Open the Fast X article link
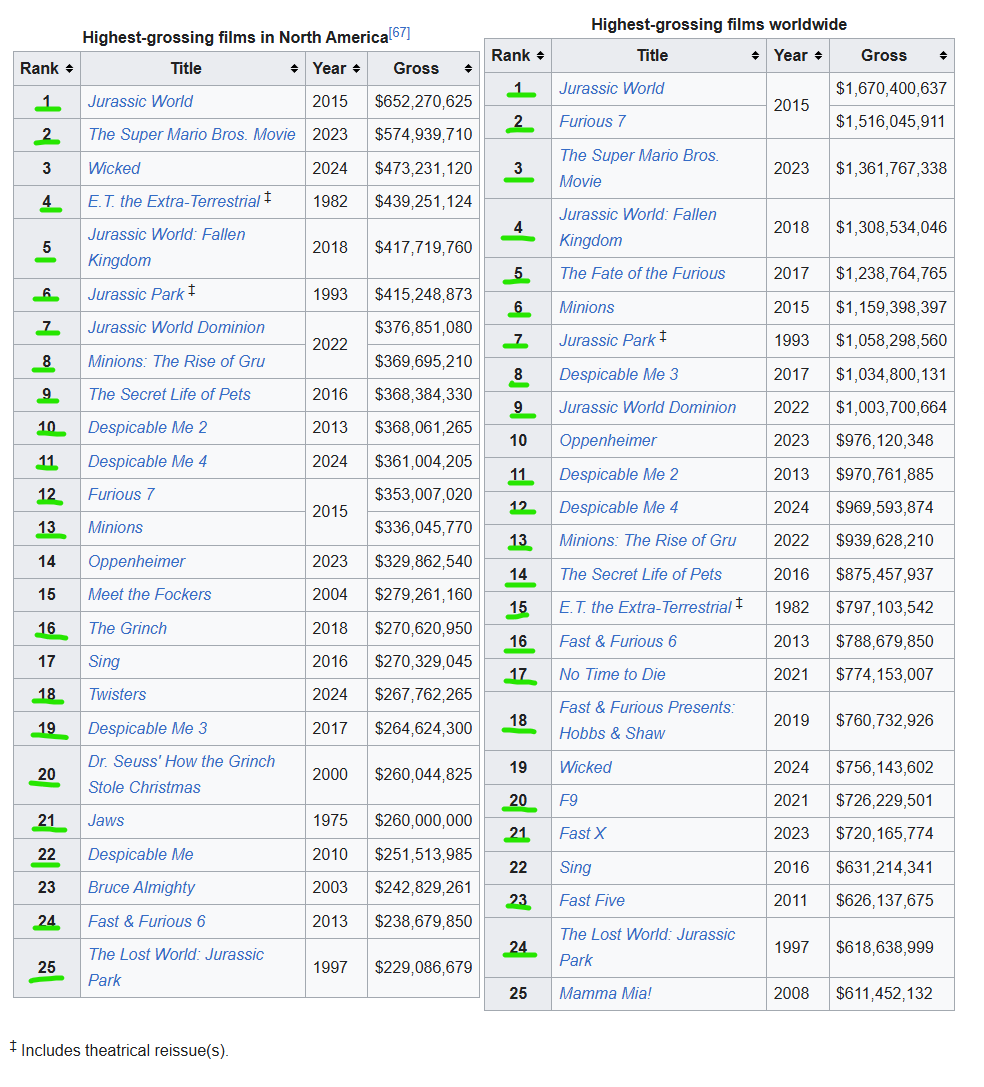The height and width of the screenshot is (1087, 984). (x=582, y=834)
